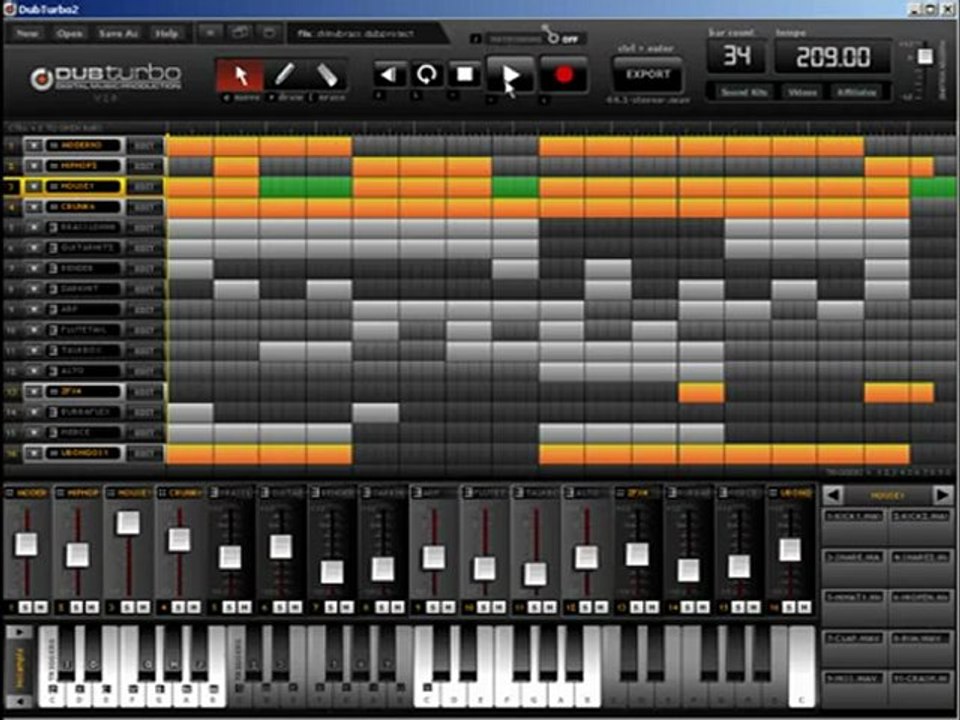Select the track 2 HIPHOP2 name field
This screenshot has width=960, height=720.
83,166
